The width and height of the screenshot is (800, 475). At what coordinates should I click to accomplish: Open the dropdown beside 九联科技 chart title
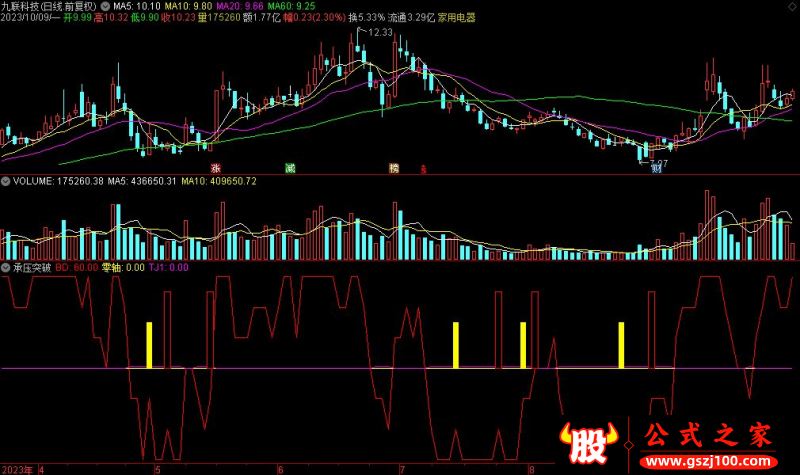[x=105, y=7]
